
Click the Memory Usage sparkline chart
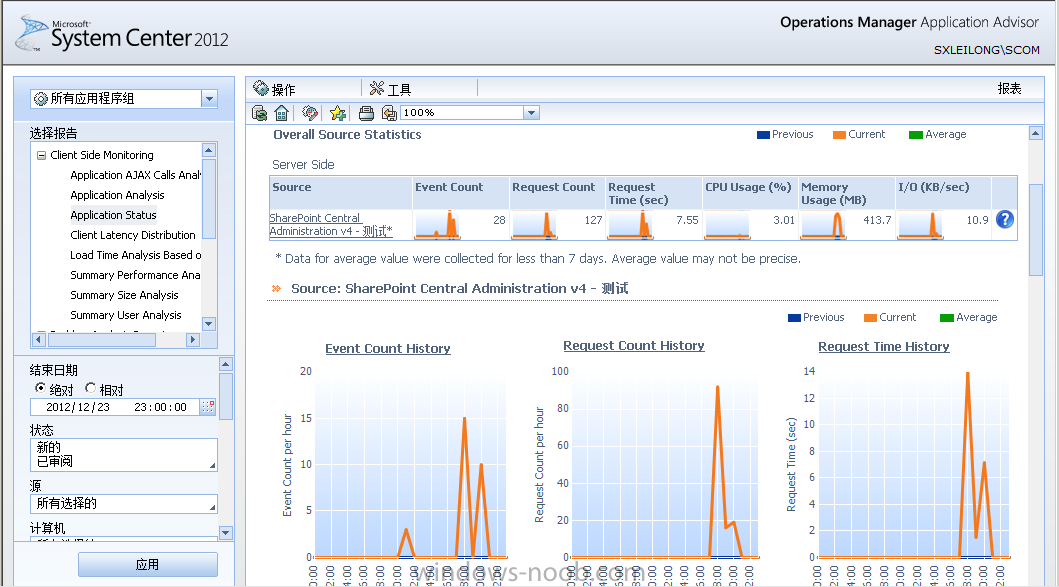pos(823,225)
